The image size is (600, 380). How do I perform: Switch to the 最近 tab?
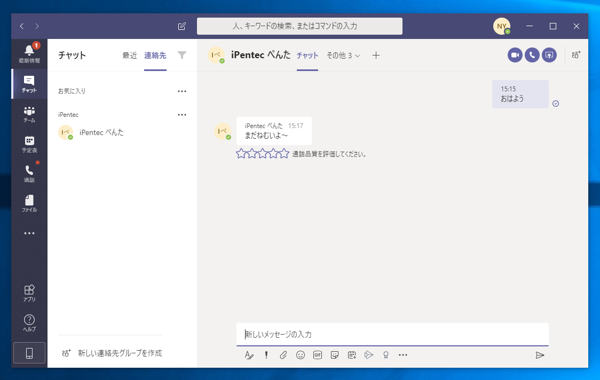tap(130, 55)
